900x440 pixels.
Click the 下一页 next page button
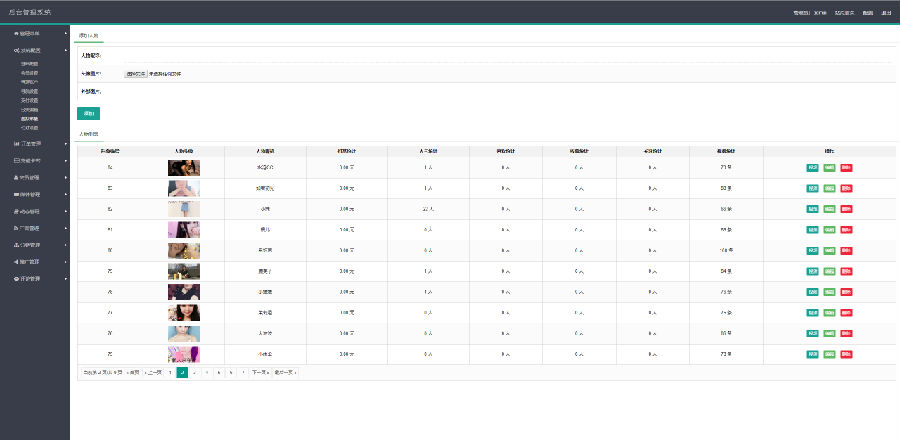[x=260, y=372]
